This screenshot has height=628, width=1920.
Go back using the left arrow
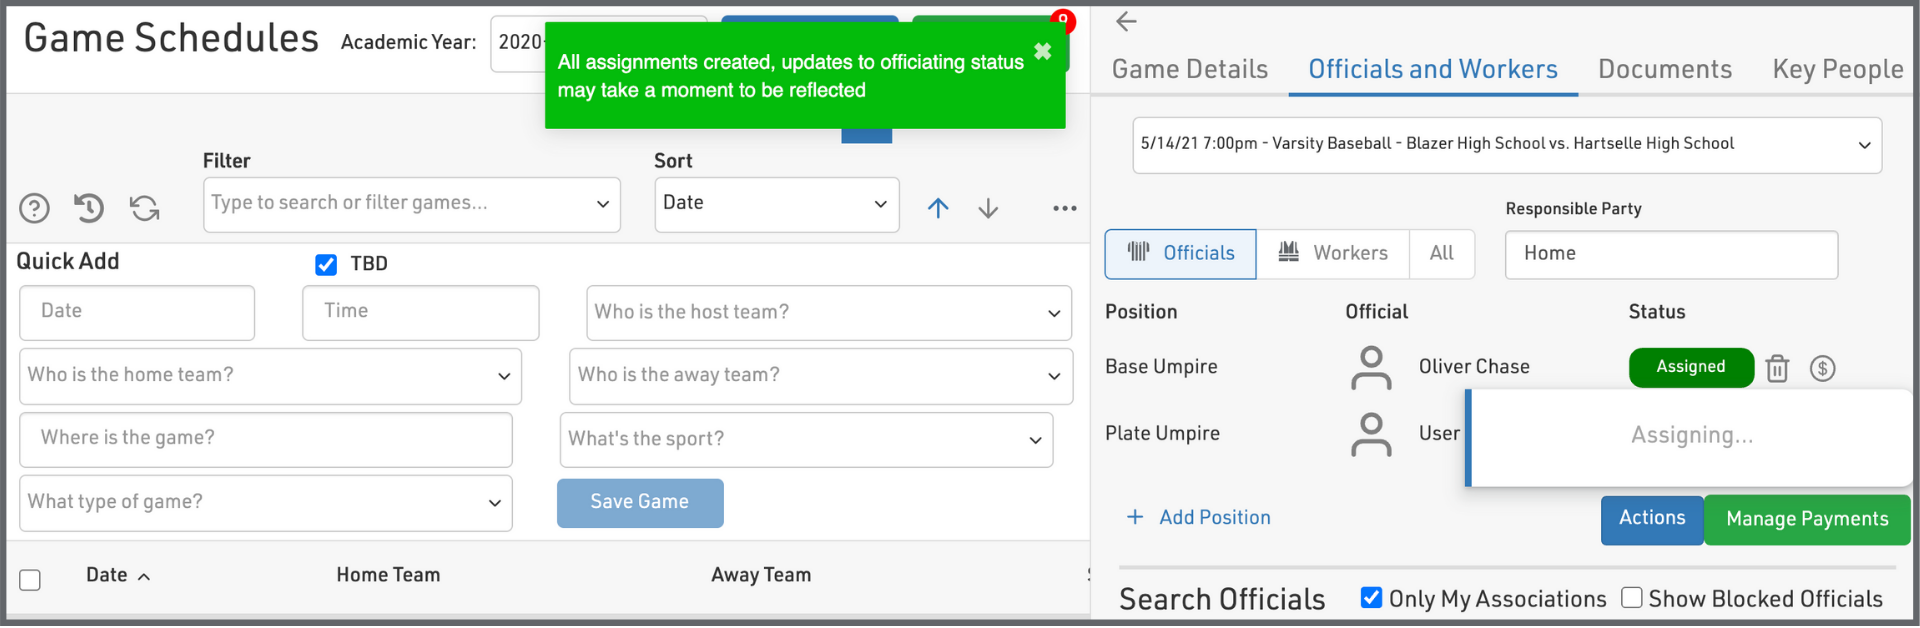tap(1127, 21)
